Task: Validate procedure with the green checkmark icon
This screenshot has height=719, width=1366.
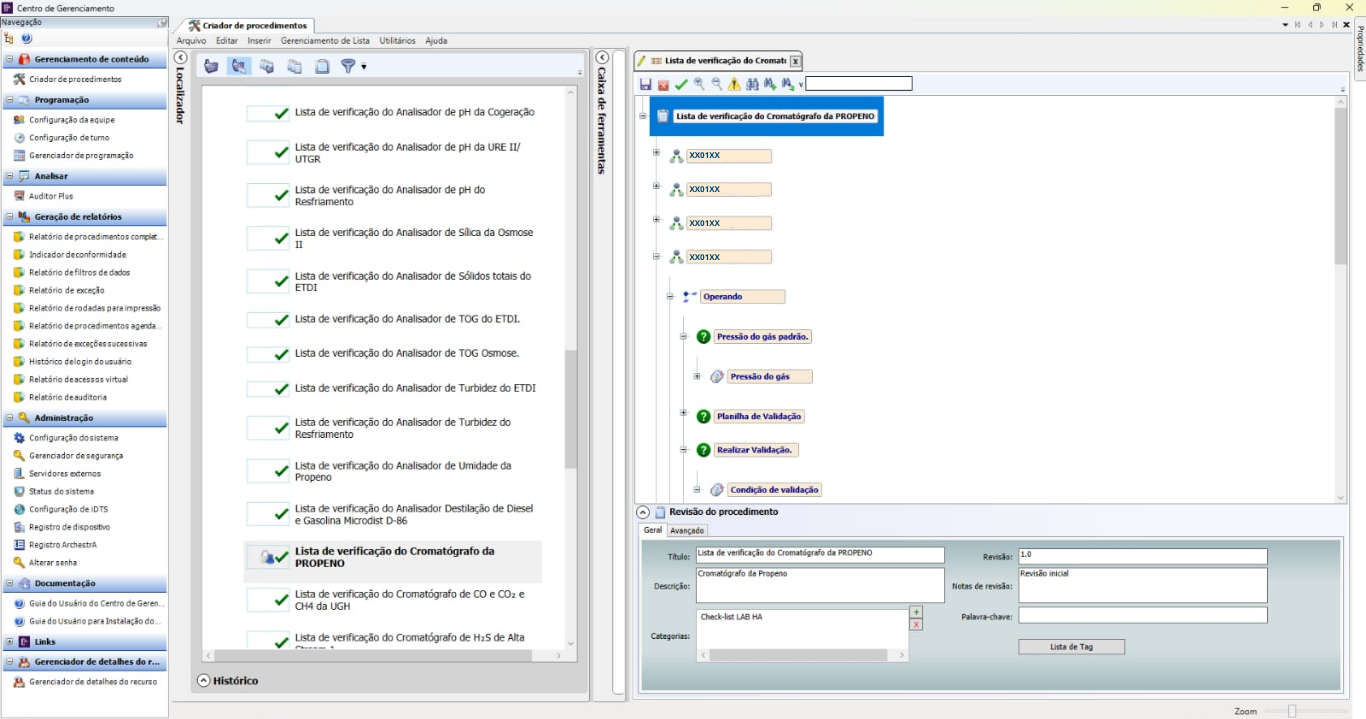Action: [682, 83]
